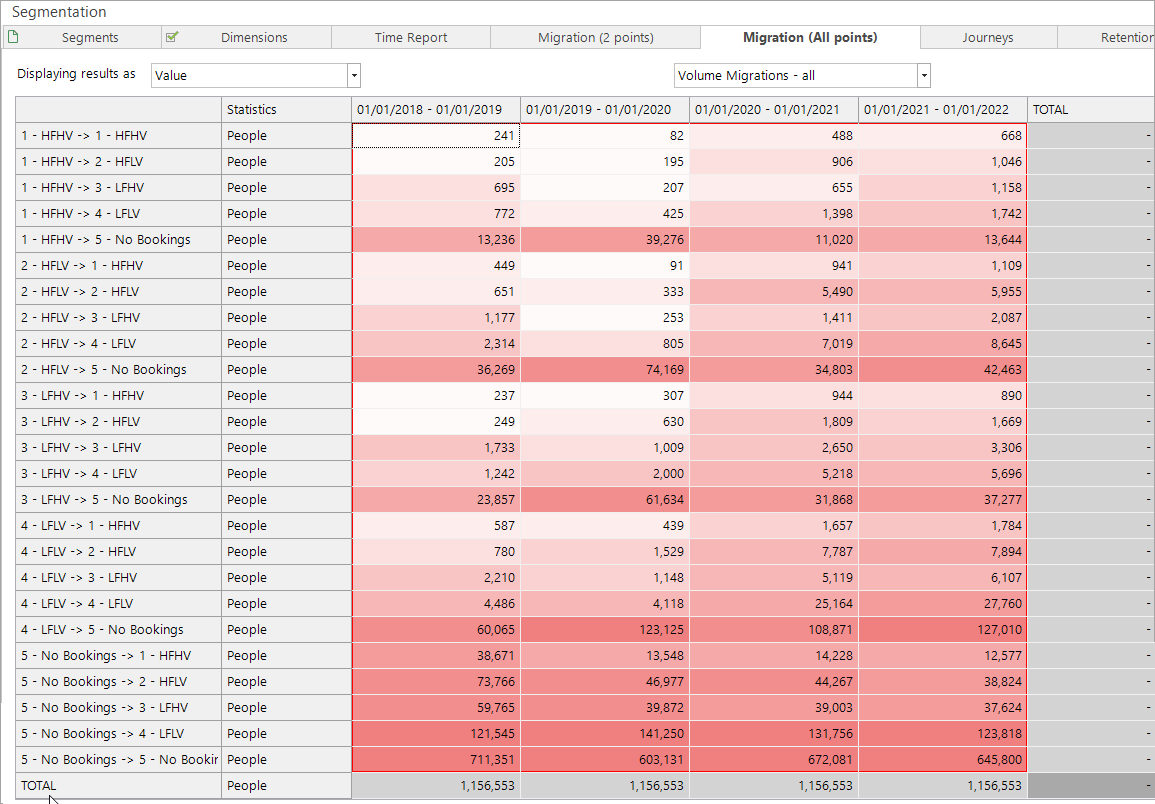Click the cell with value 39,276
1155x804 pixels.
[605, 240]
